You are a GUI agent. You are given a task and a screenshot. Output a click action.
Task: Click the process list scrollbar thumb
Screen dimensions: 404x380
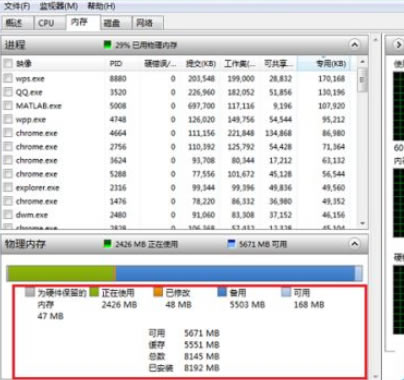[363, 80]
